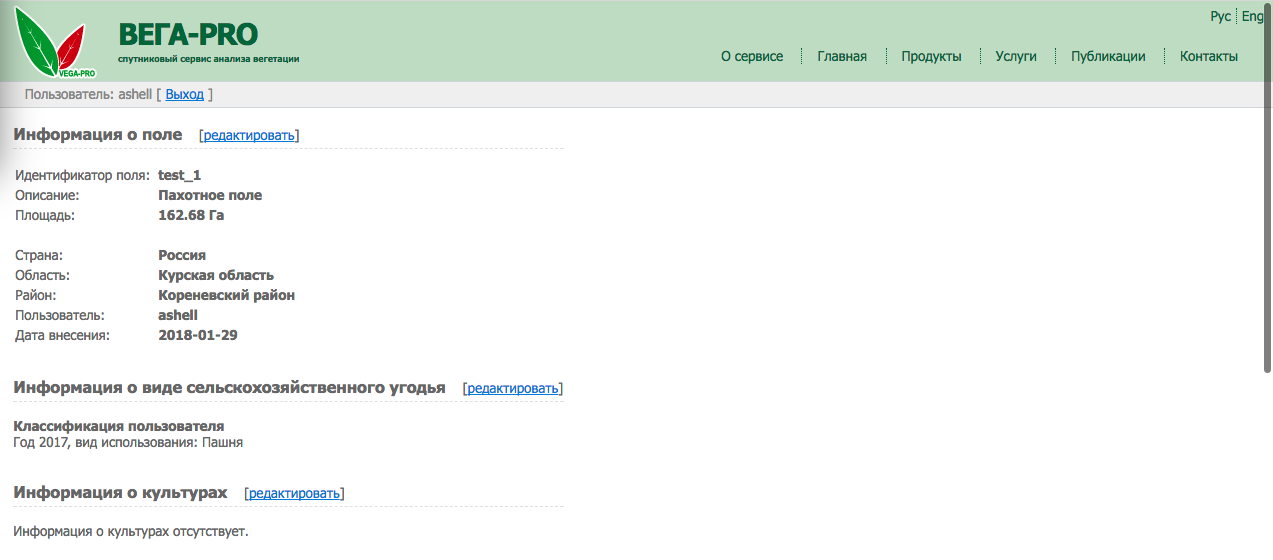Click the ВЕГА-PRO site title
The height and width of the screenshot is (560, 1273).
[x=188, y=35]
